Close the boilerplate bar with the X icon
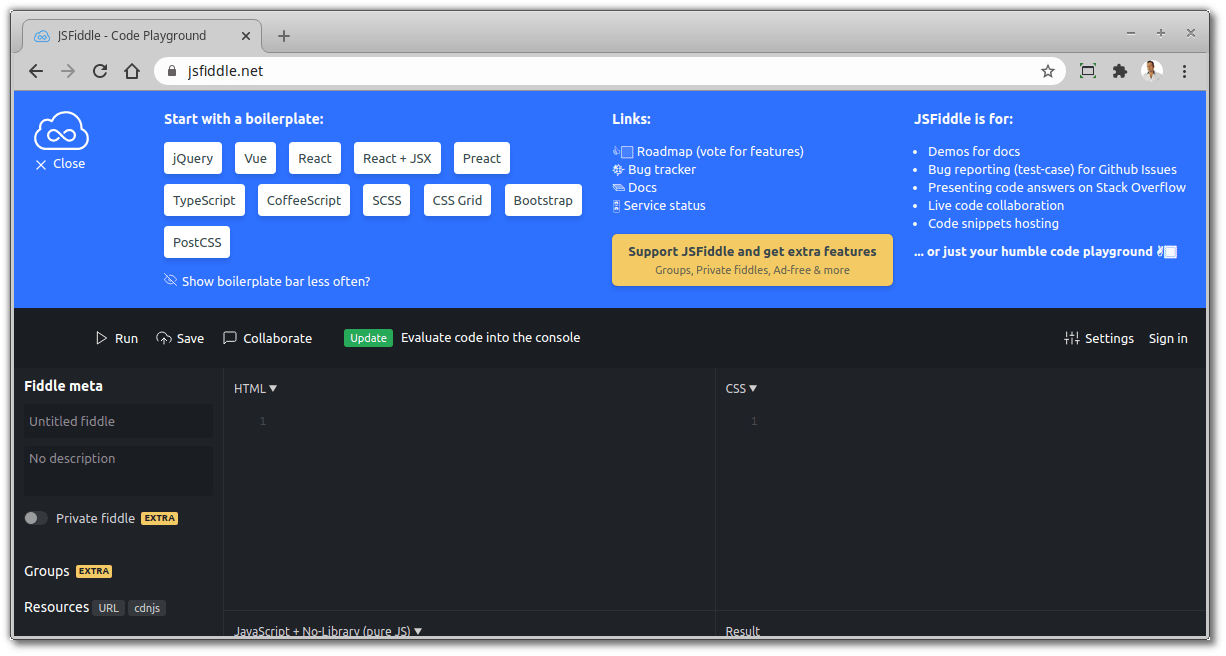The width and height of the screenshot is (1226, 656). 41,165
